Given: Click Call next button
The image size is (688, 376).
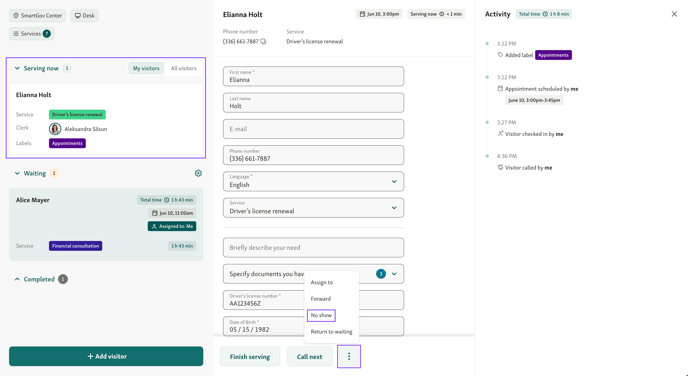Looking at the screenshot, I should pyautogui.click(x=309, y=356).
